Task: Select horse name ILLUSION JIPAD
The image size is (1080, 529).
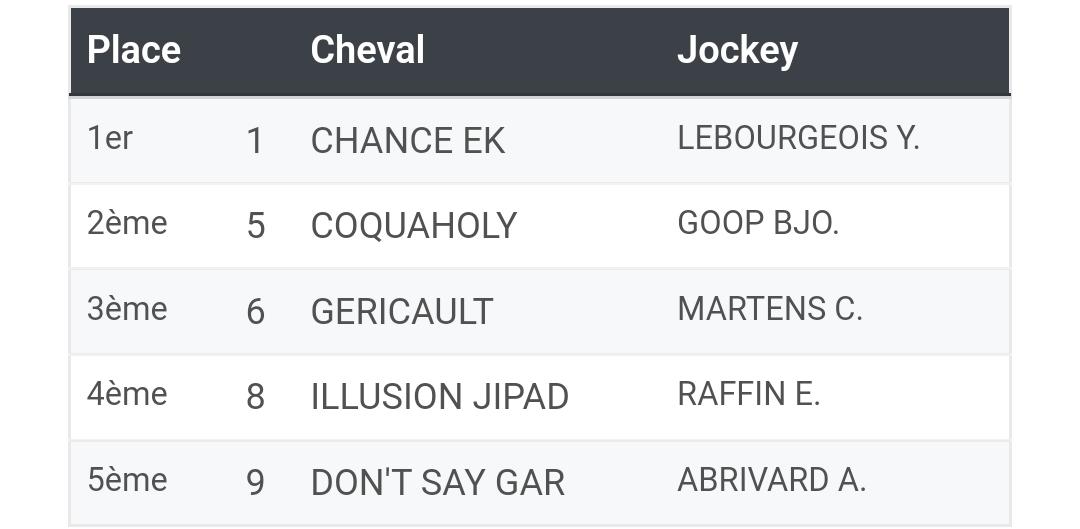Action: pos(439,397)
